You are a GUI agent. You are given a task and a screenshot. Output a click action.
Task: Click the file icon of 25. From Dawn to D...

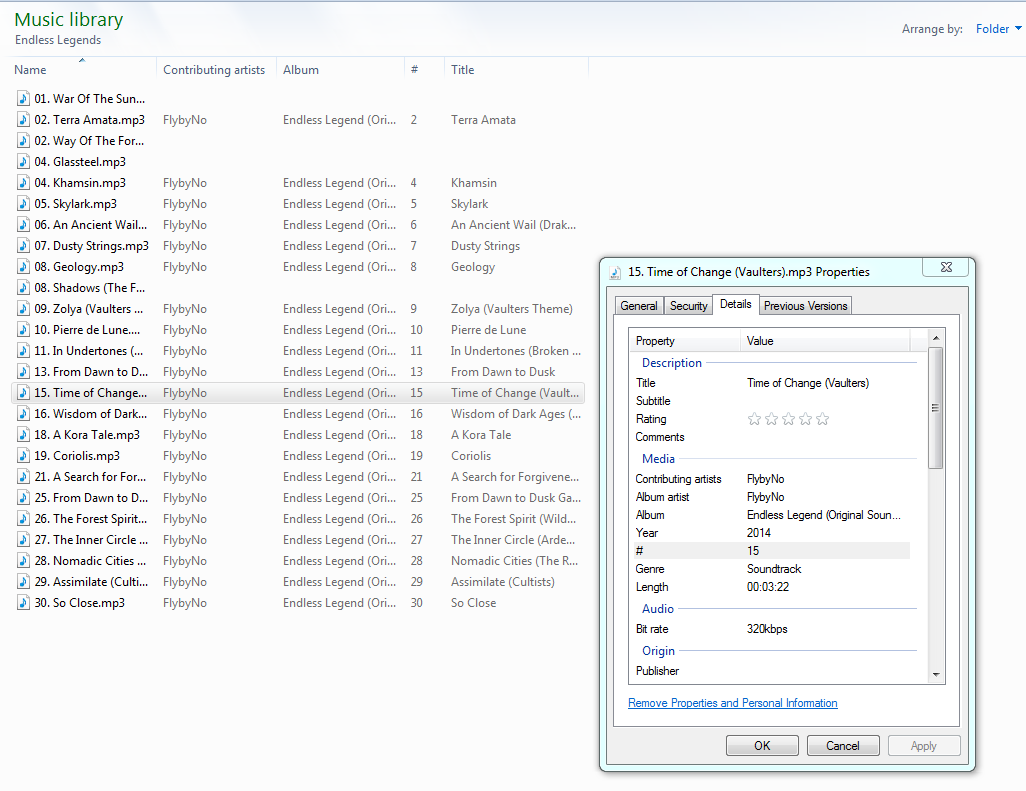tap(24, 498)
